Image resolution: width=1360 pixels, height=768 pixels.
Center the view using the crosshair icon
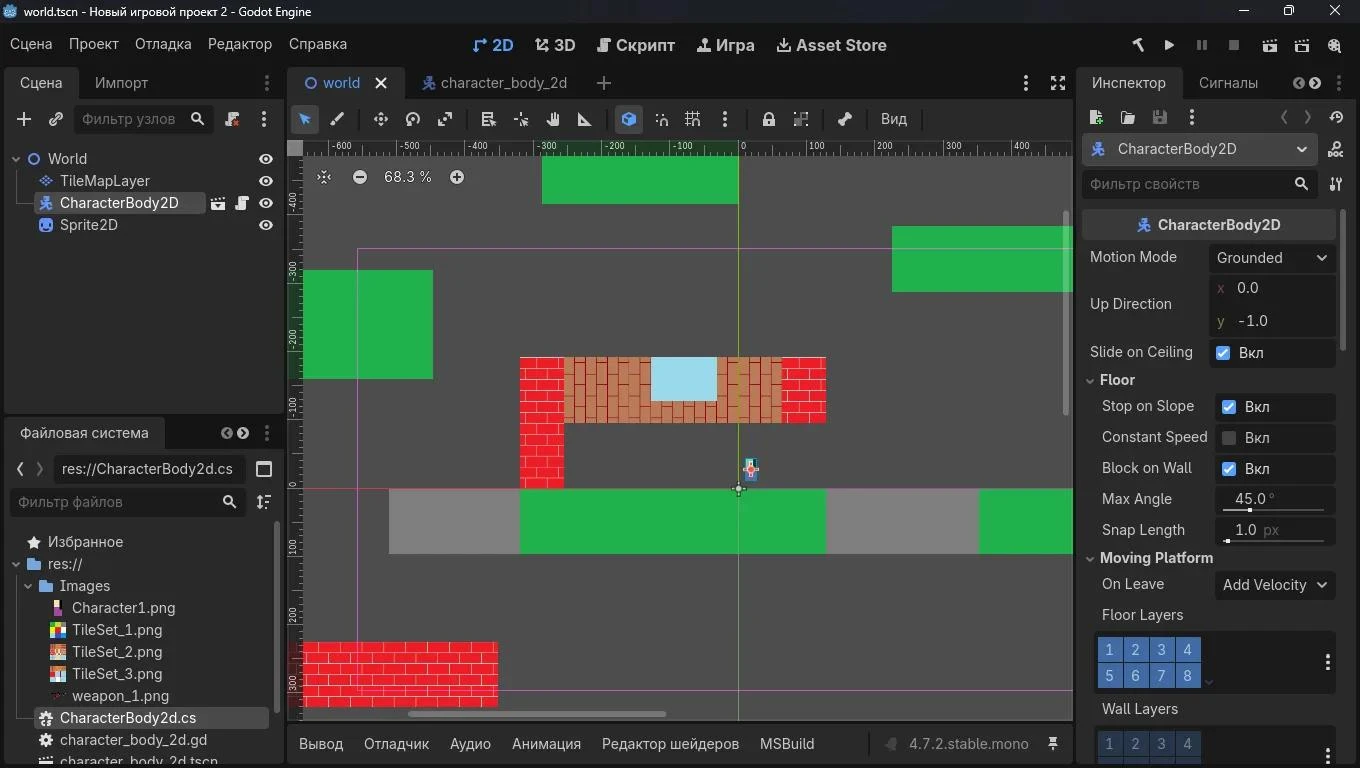(324, 177)
